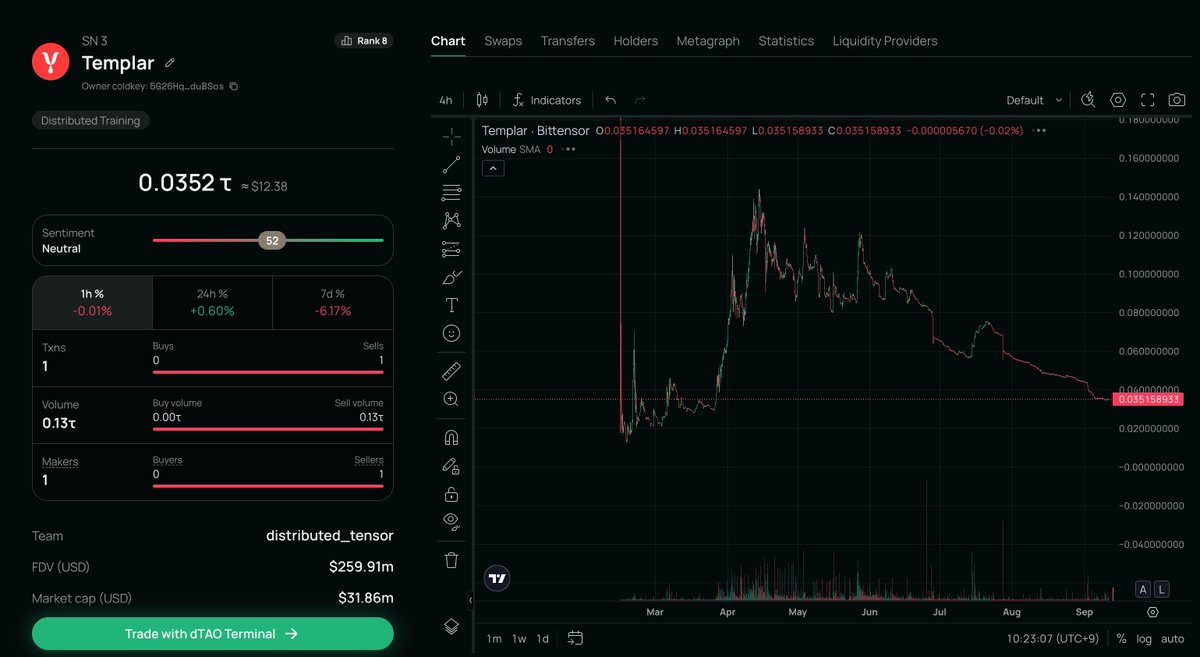
Task: Toggle magnet mode
Action: pos(451,437)
